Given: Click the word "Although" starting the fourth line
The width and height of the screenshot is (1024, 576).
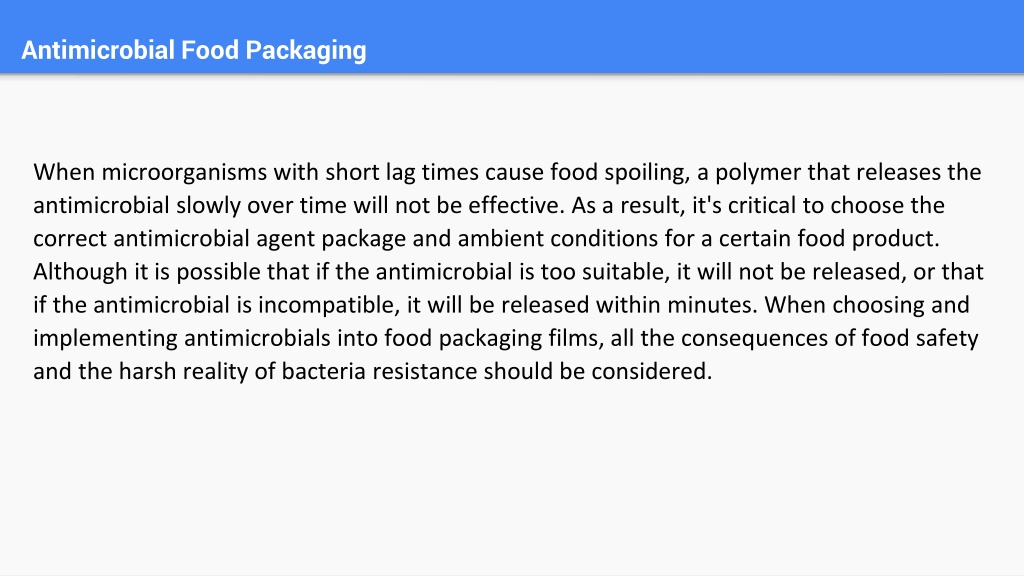Looking at the screenshot, I should coord(80,272).
